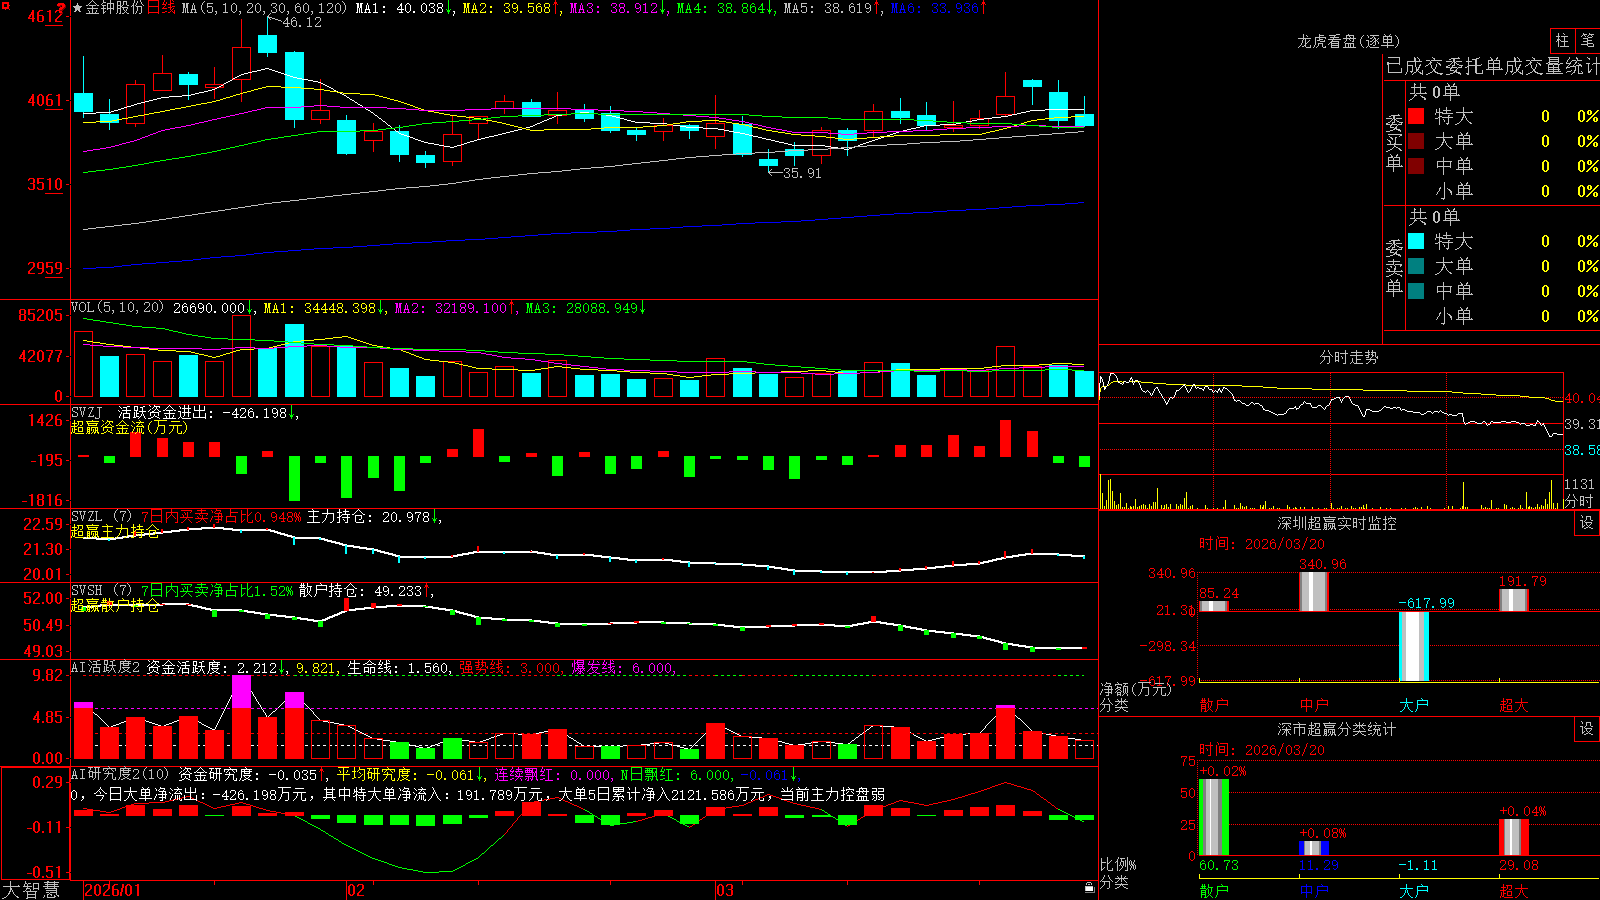This screenshot has height=900, width=1600.
Task: Click the 资金活跃度: 2.212 readout
Action: point(217,667)
